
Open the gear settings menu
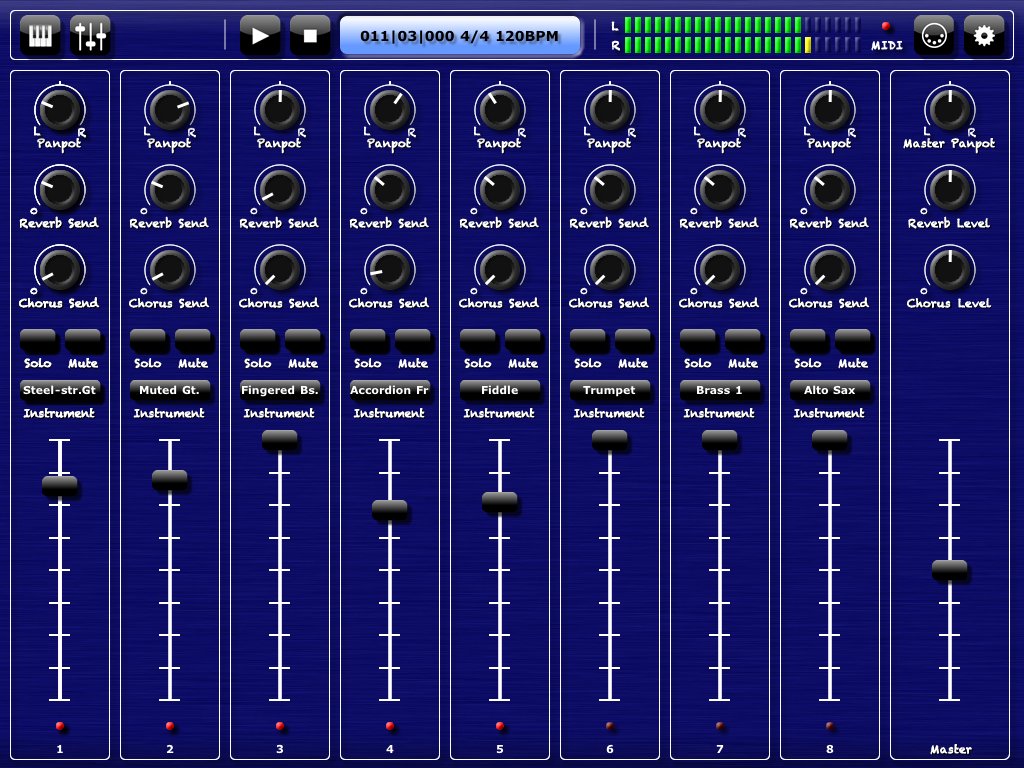coord(984,36)
